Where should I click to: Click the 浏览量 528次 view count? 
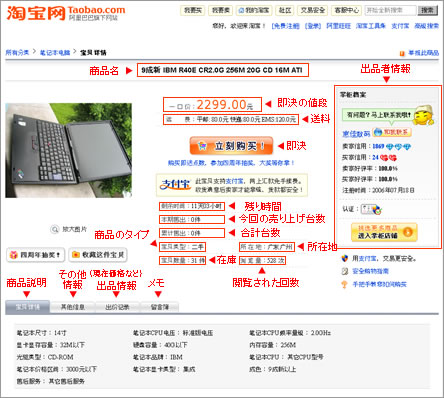click(262, 260)
